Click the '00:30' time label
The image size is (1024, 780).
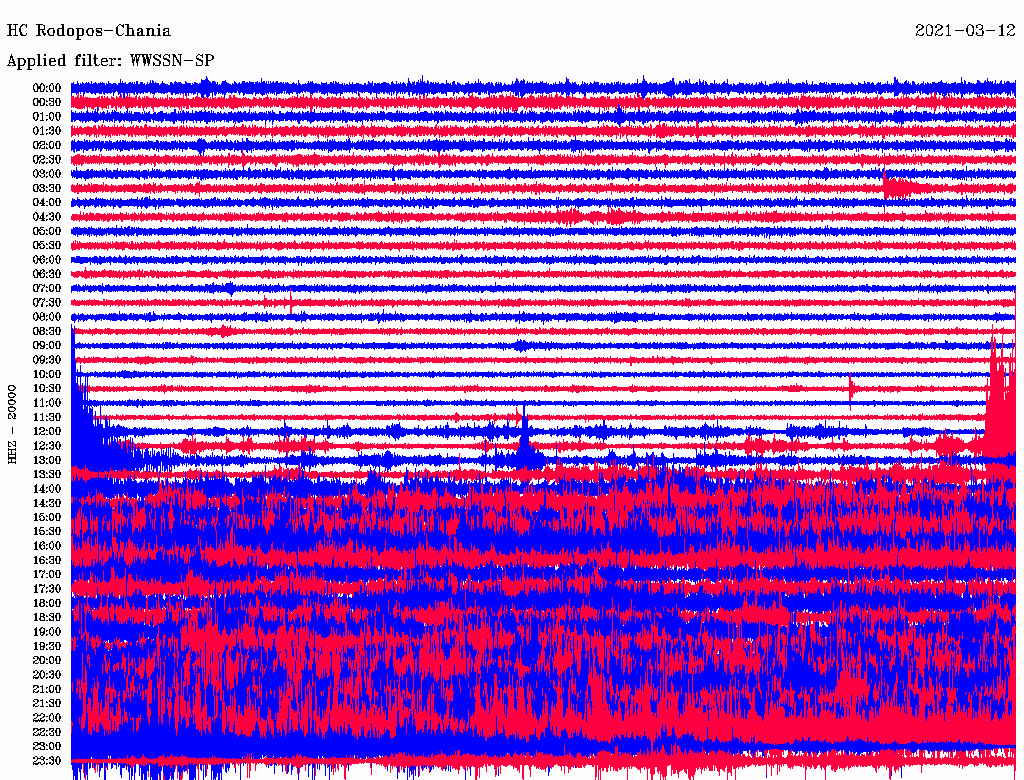pyautogui.click(x=47, y=102)
